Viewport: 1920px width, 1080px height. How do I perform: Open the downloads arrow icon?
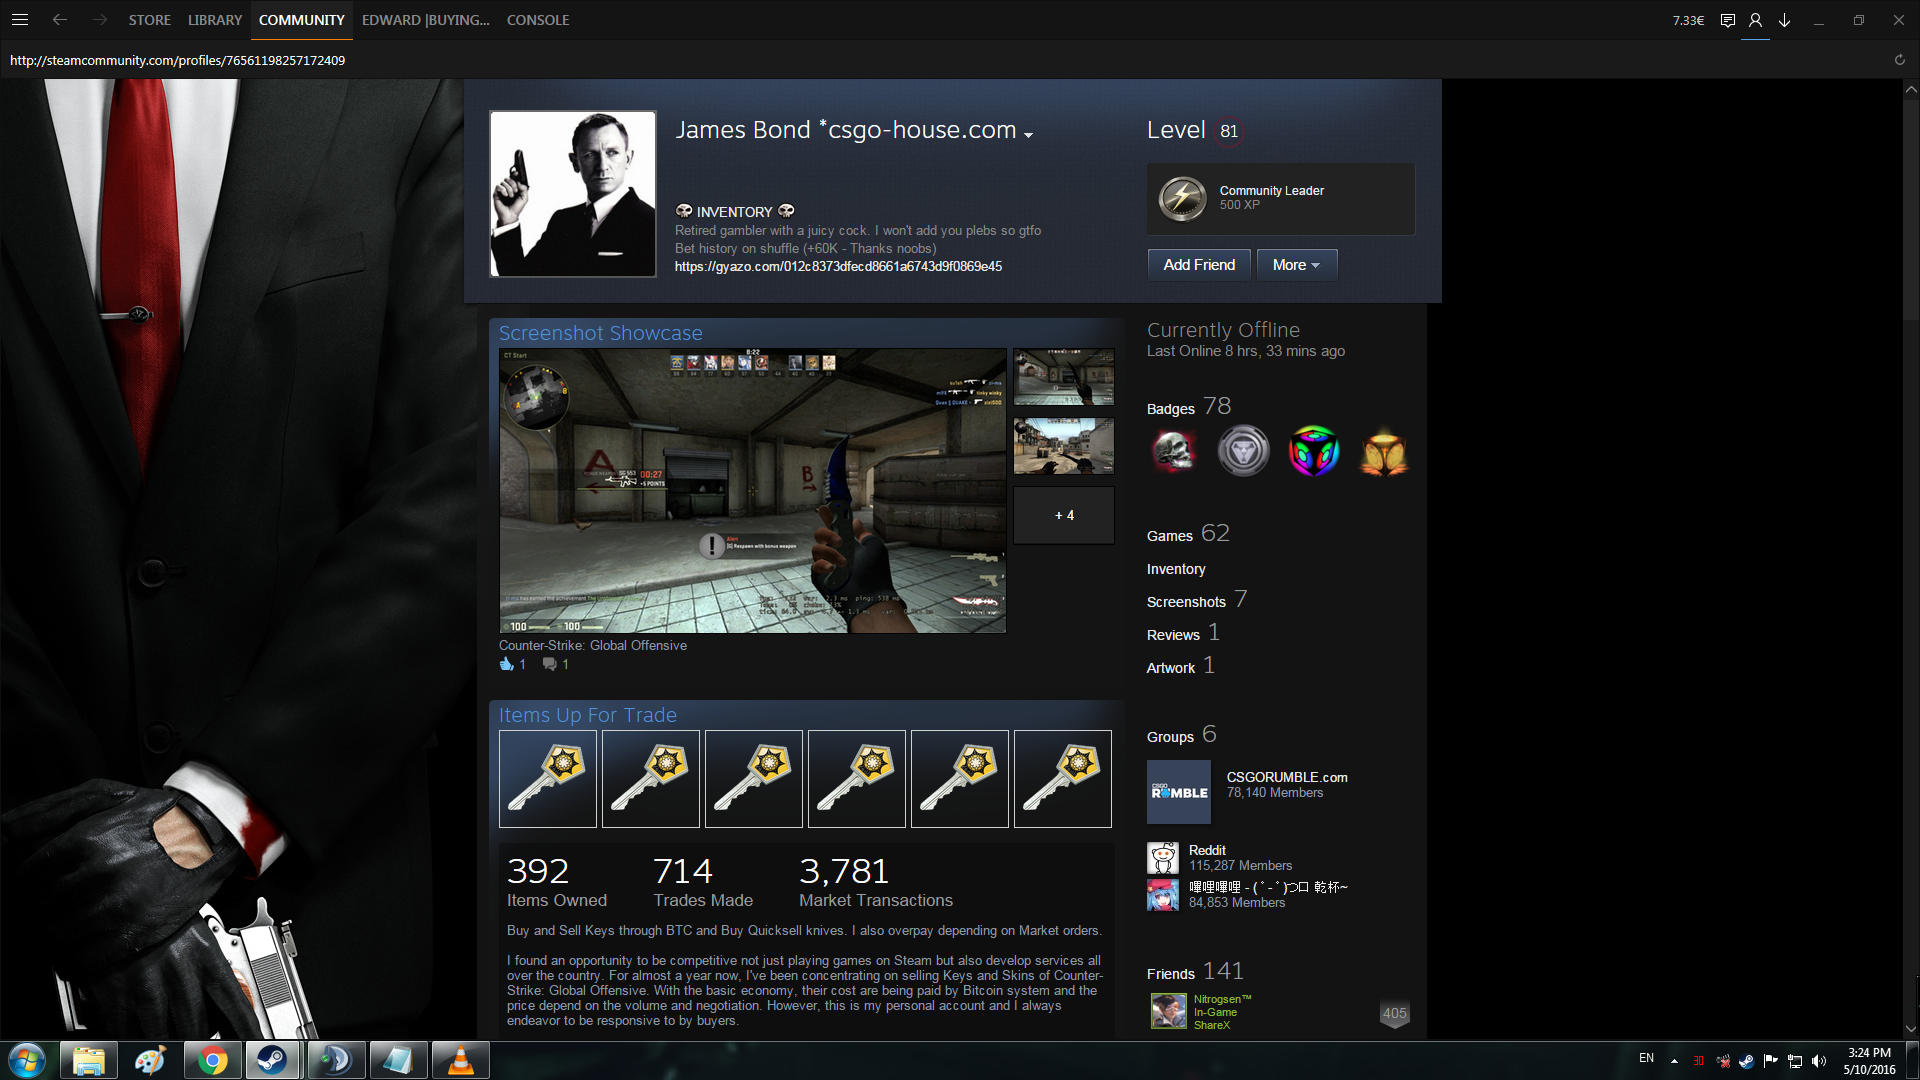click(1784, 20)
